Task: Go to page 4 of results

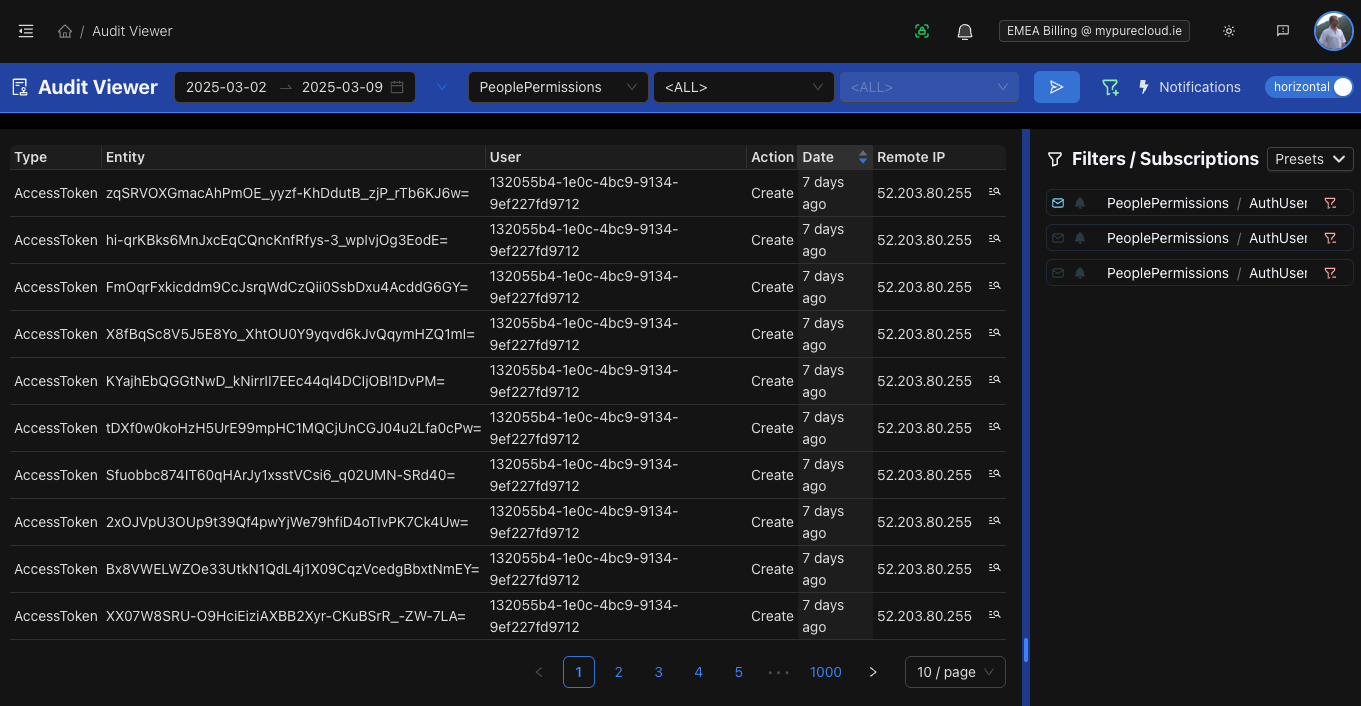Action: (x=699, y=672)
